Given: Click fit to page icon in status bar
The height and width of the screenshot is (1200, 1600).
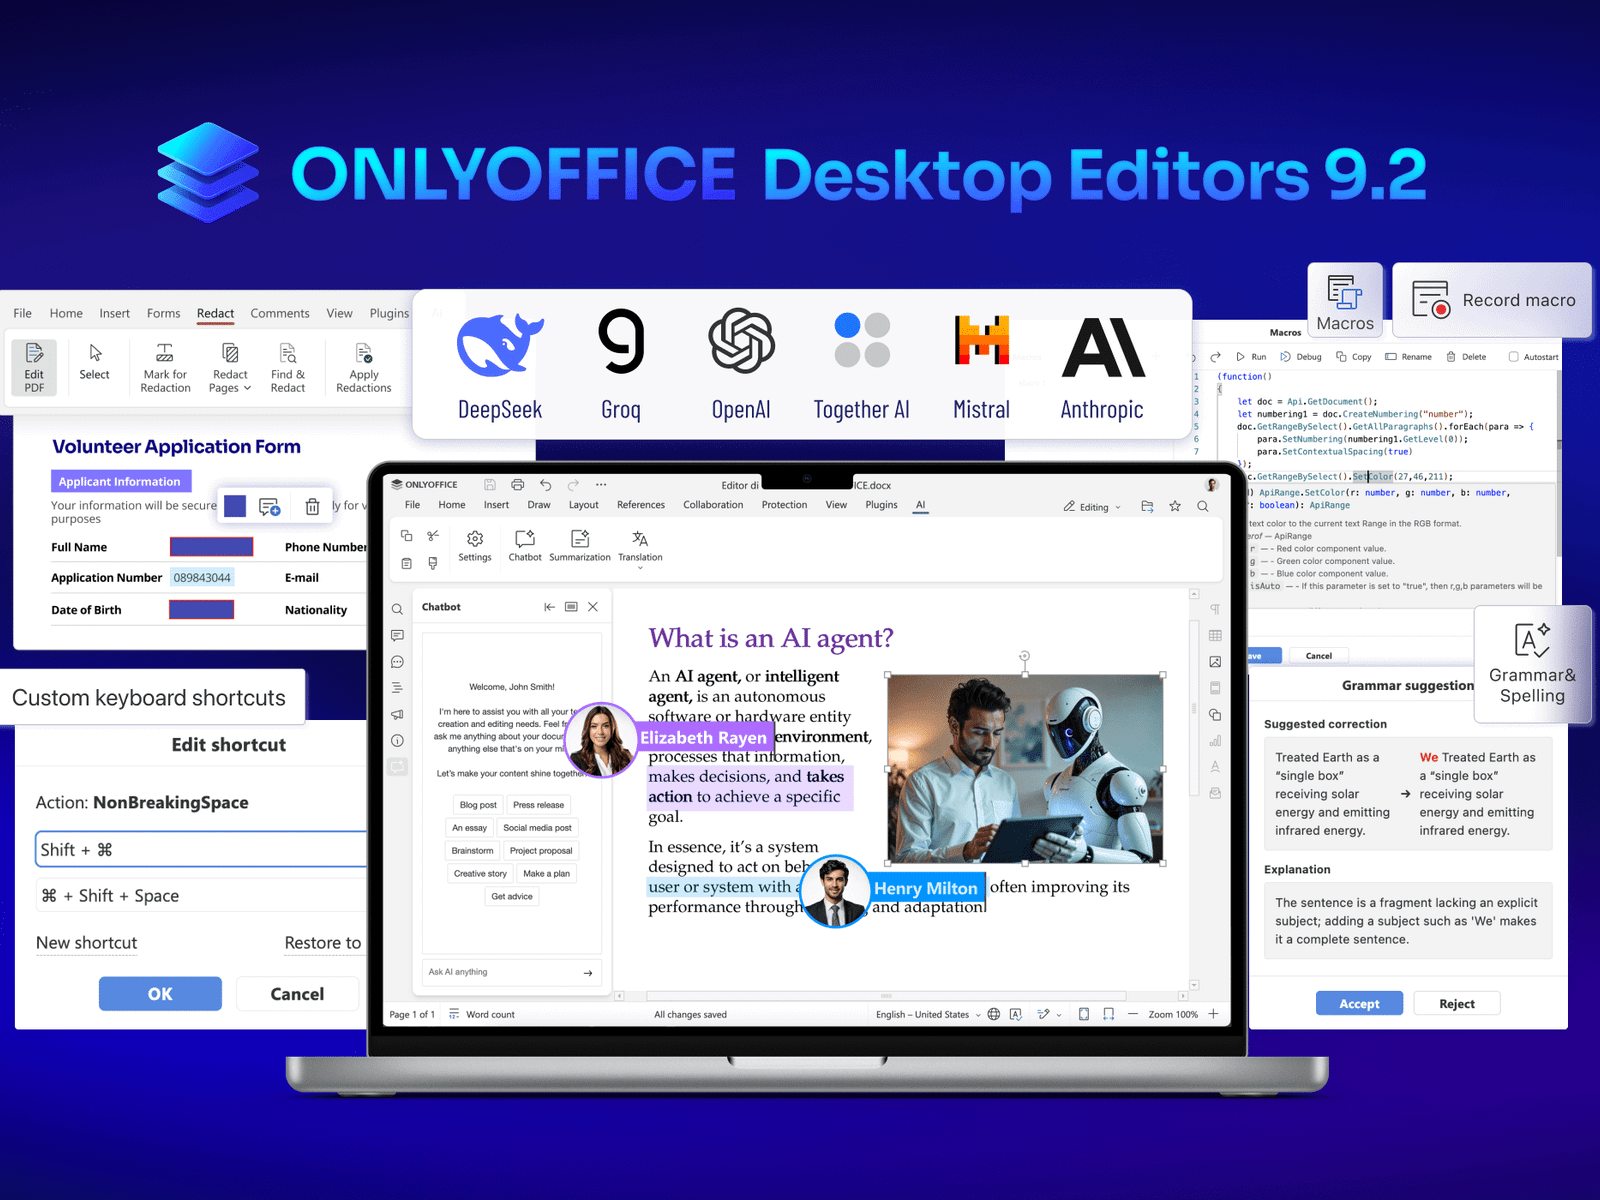Looking at the screenshot, I should tap(1084, 1014).
